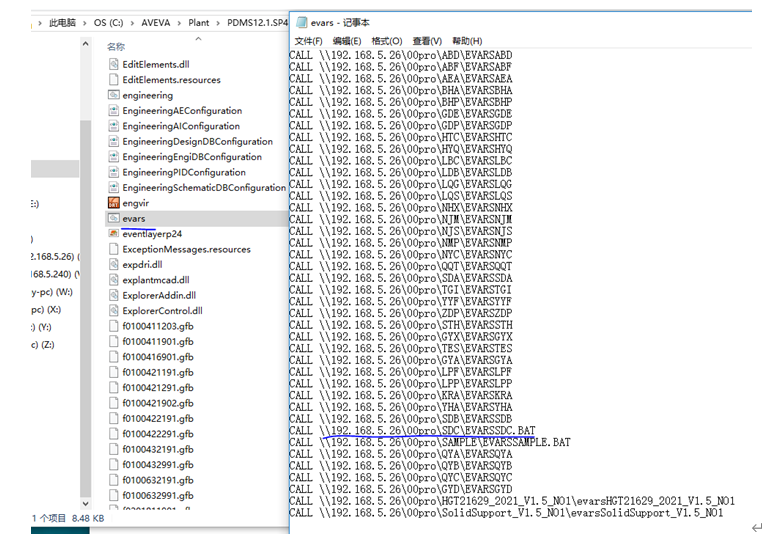762x535 pixels.
Task: Click the 名称 column header to sort
Action: (x=116, y=47)
